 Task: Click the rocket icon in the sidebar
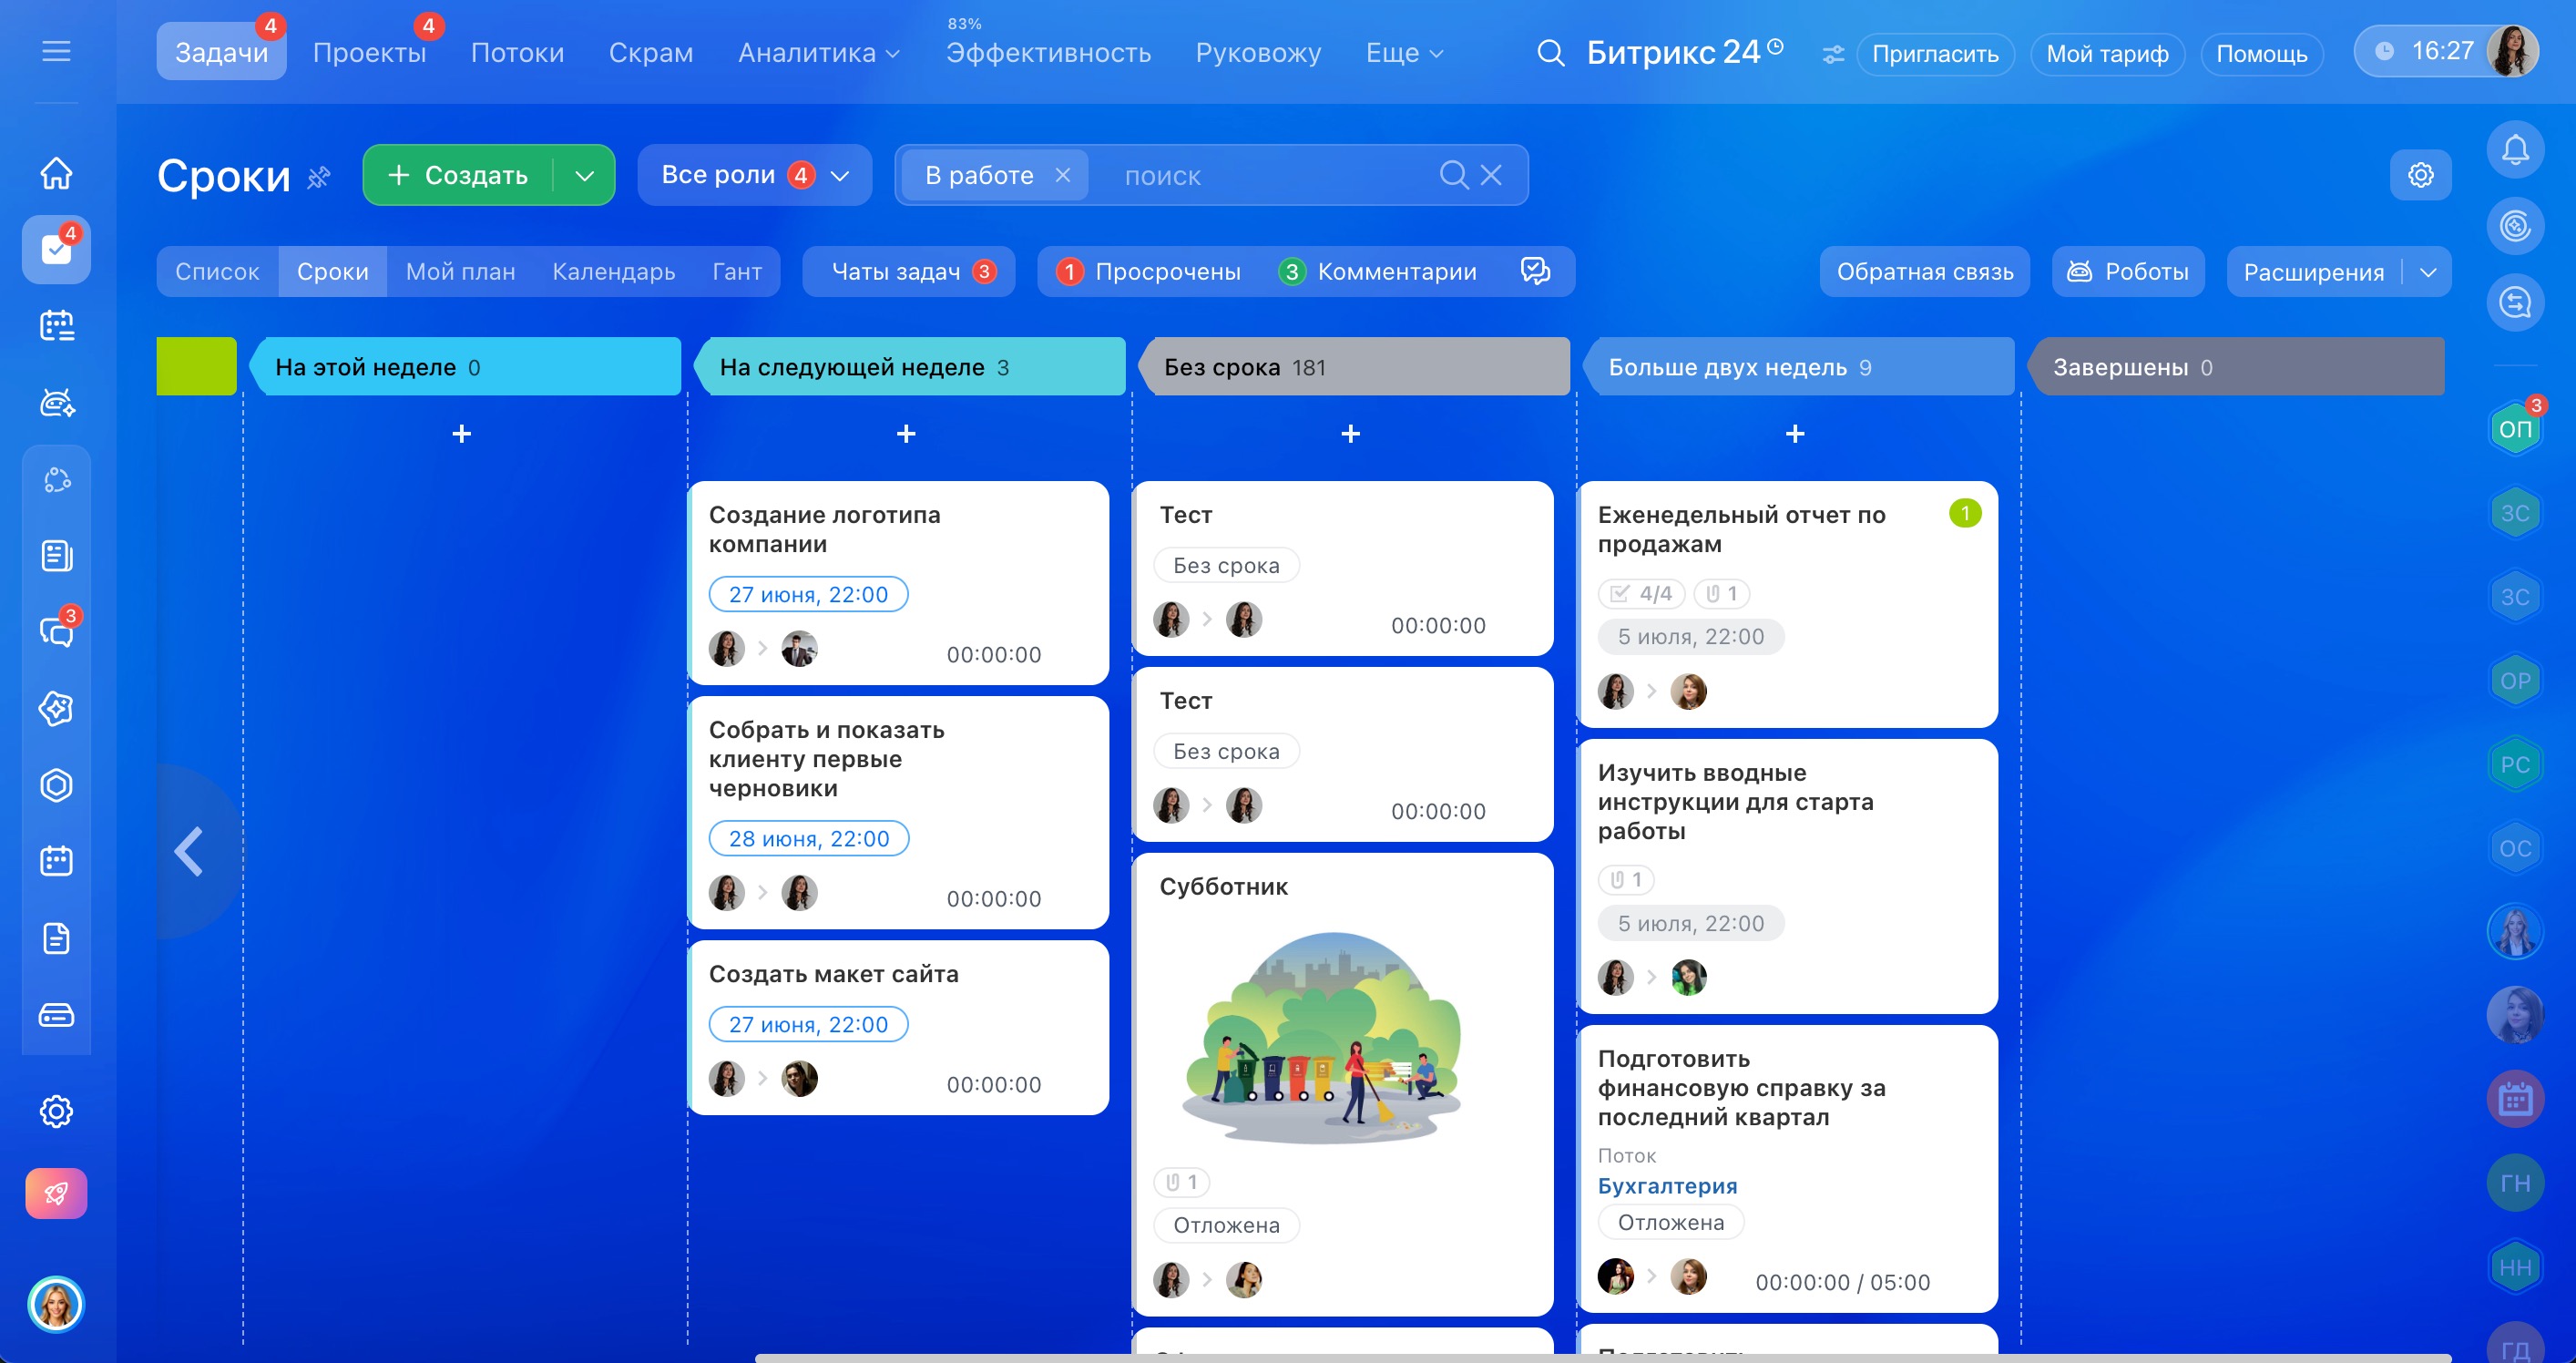56,1193
